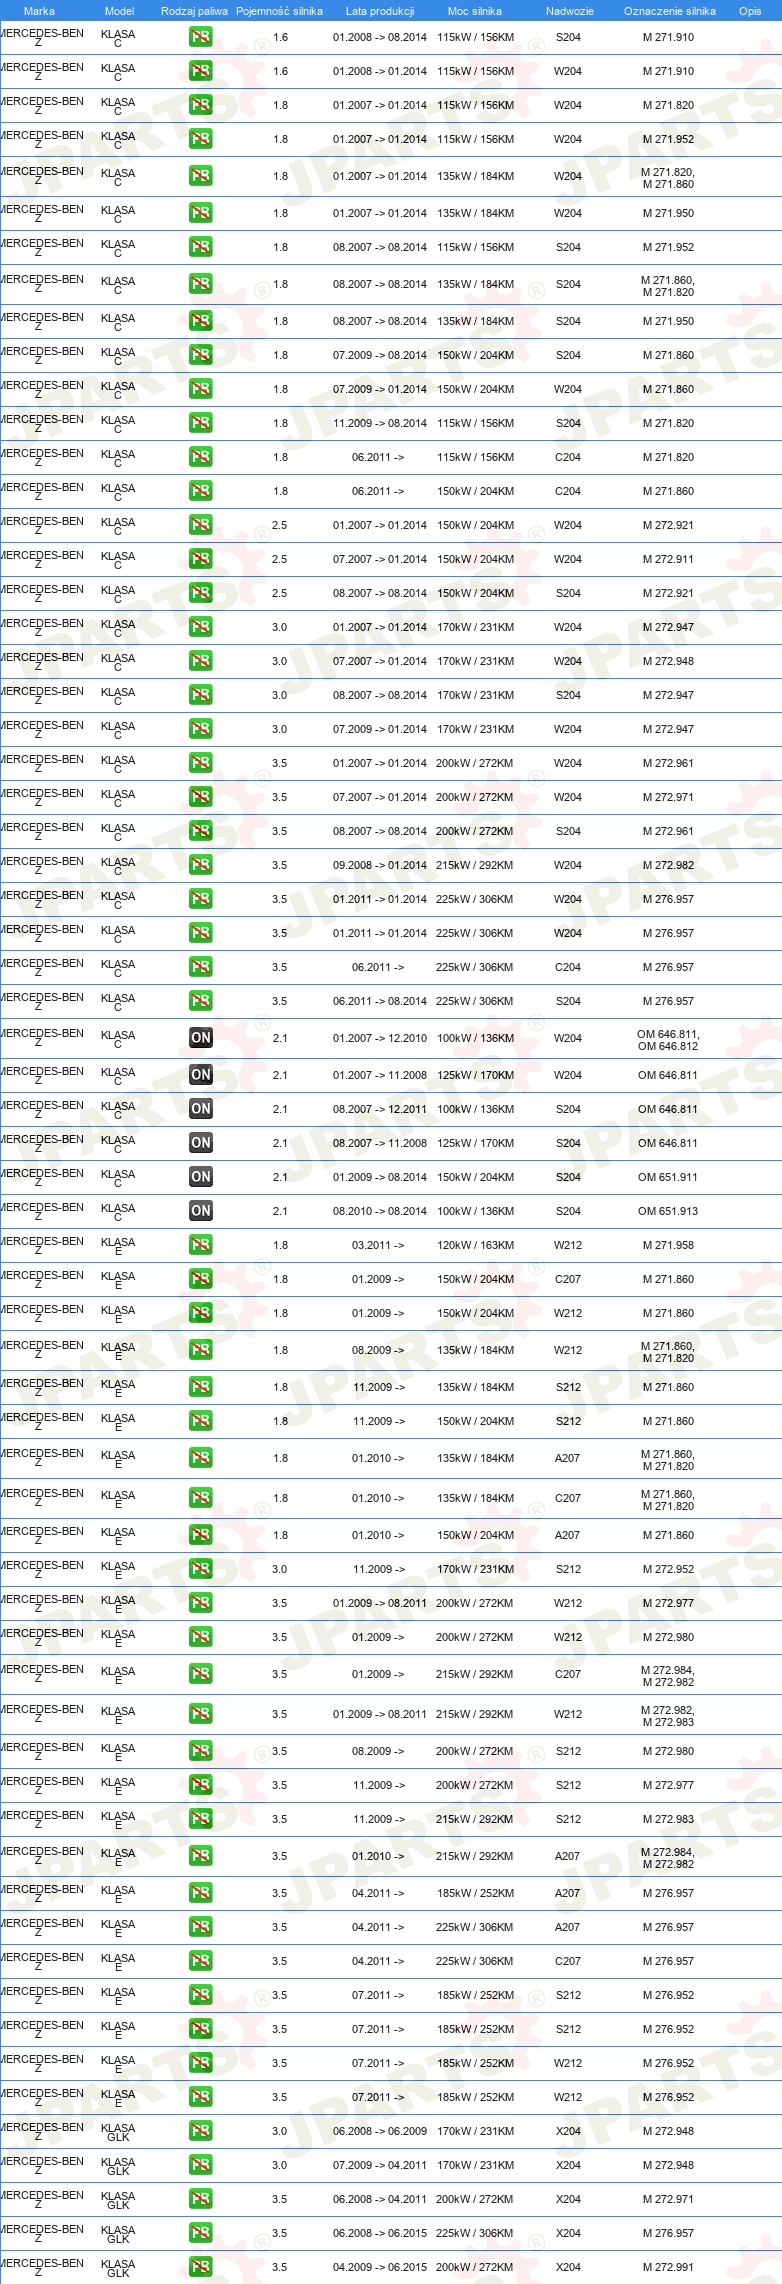Click petrol icon in X204 M 272.971 row

(x=200, y=2200)
